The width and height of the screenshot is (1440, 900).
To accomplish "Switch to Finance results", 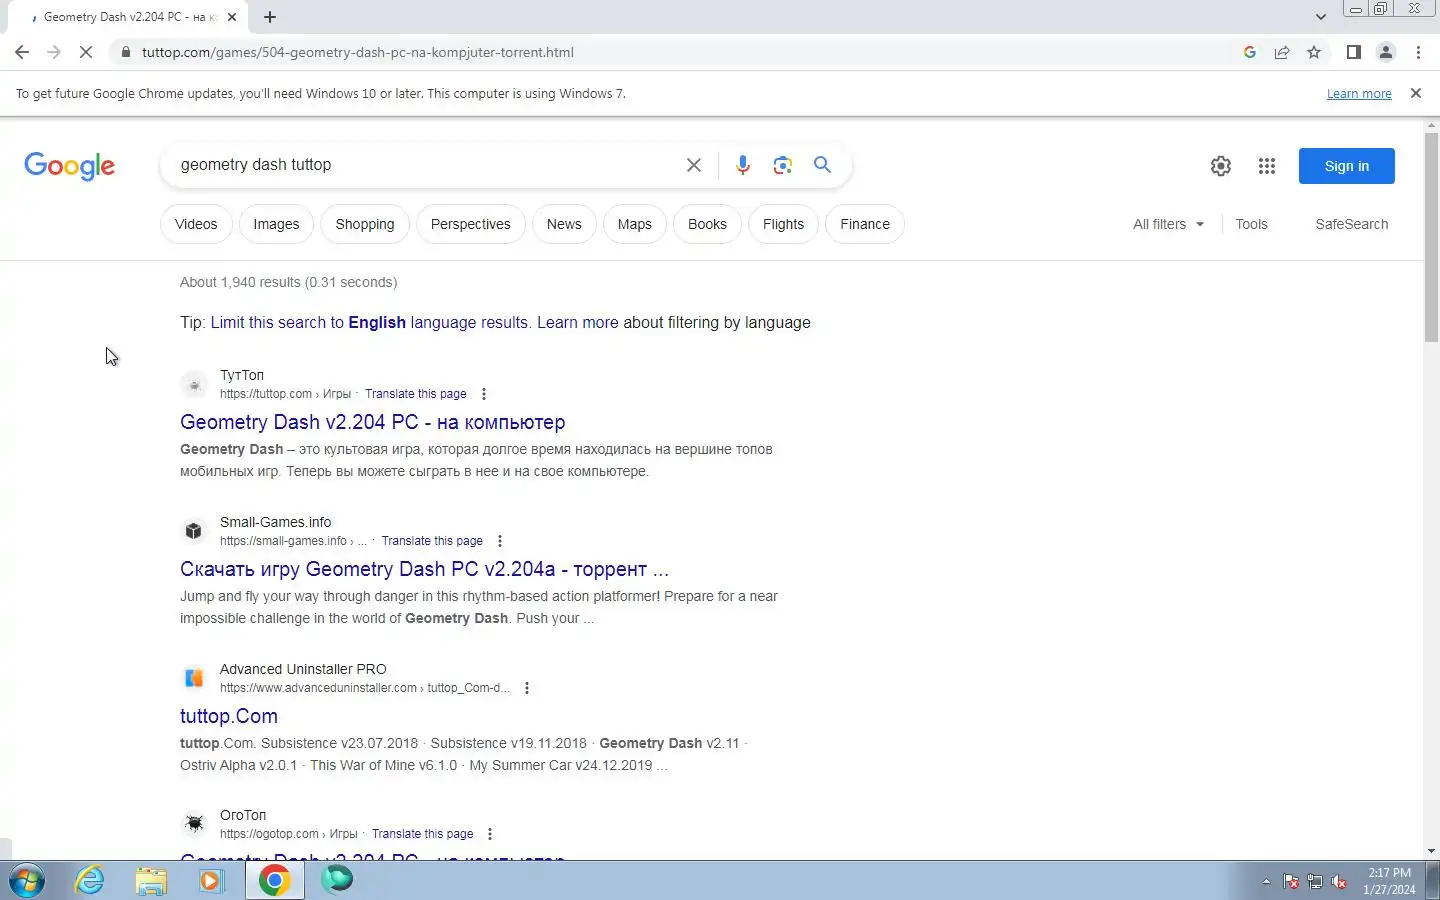I will [x=865, y=224].
